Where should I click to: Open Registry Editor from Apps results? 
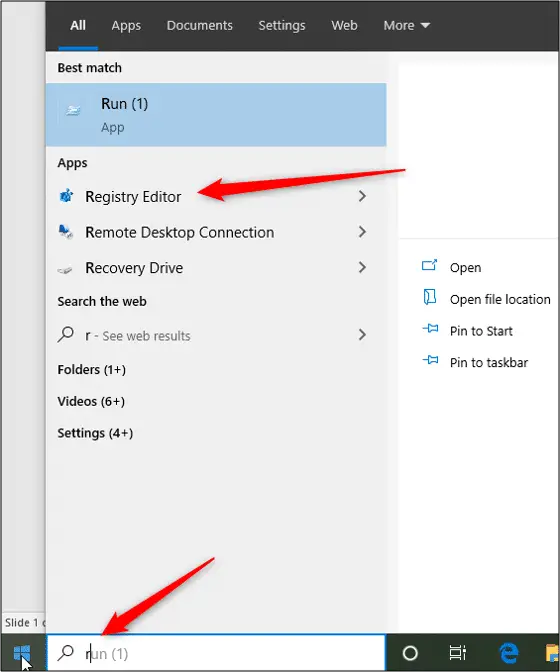[216, 196]
